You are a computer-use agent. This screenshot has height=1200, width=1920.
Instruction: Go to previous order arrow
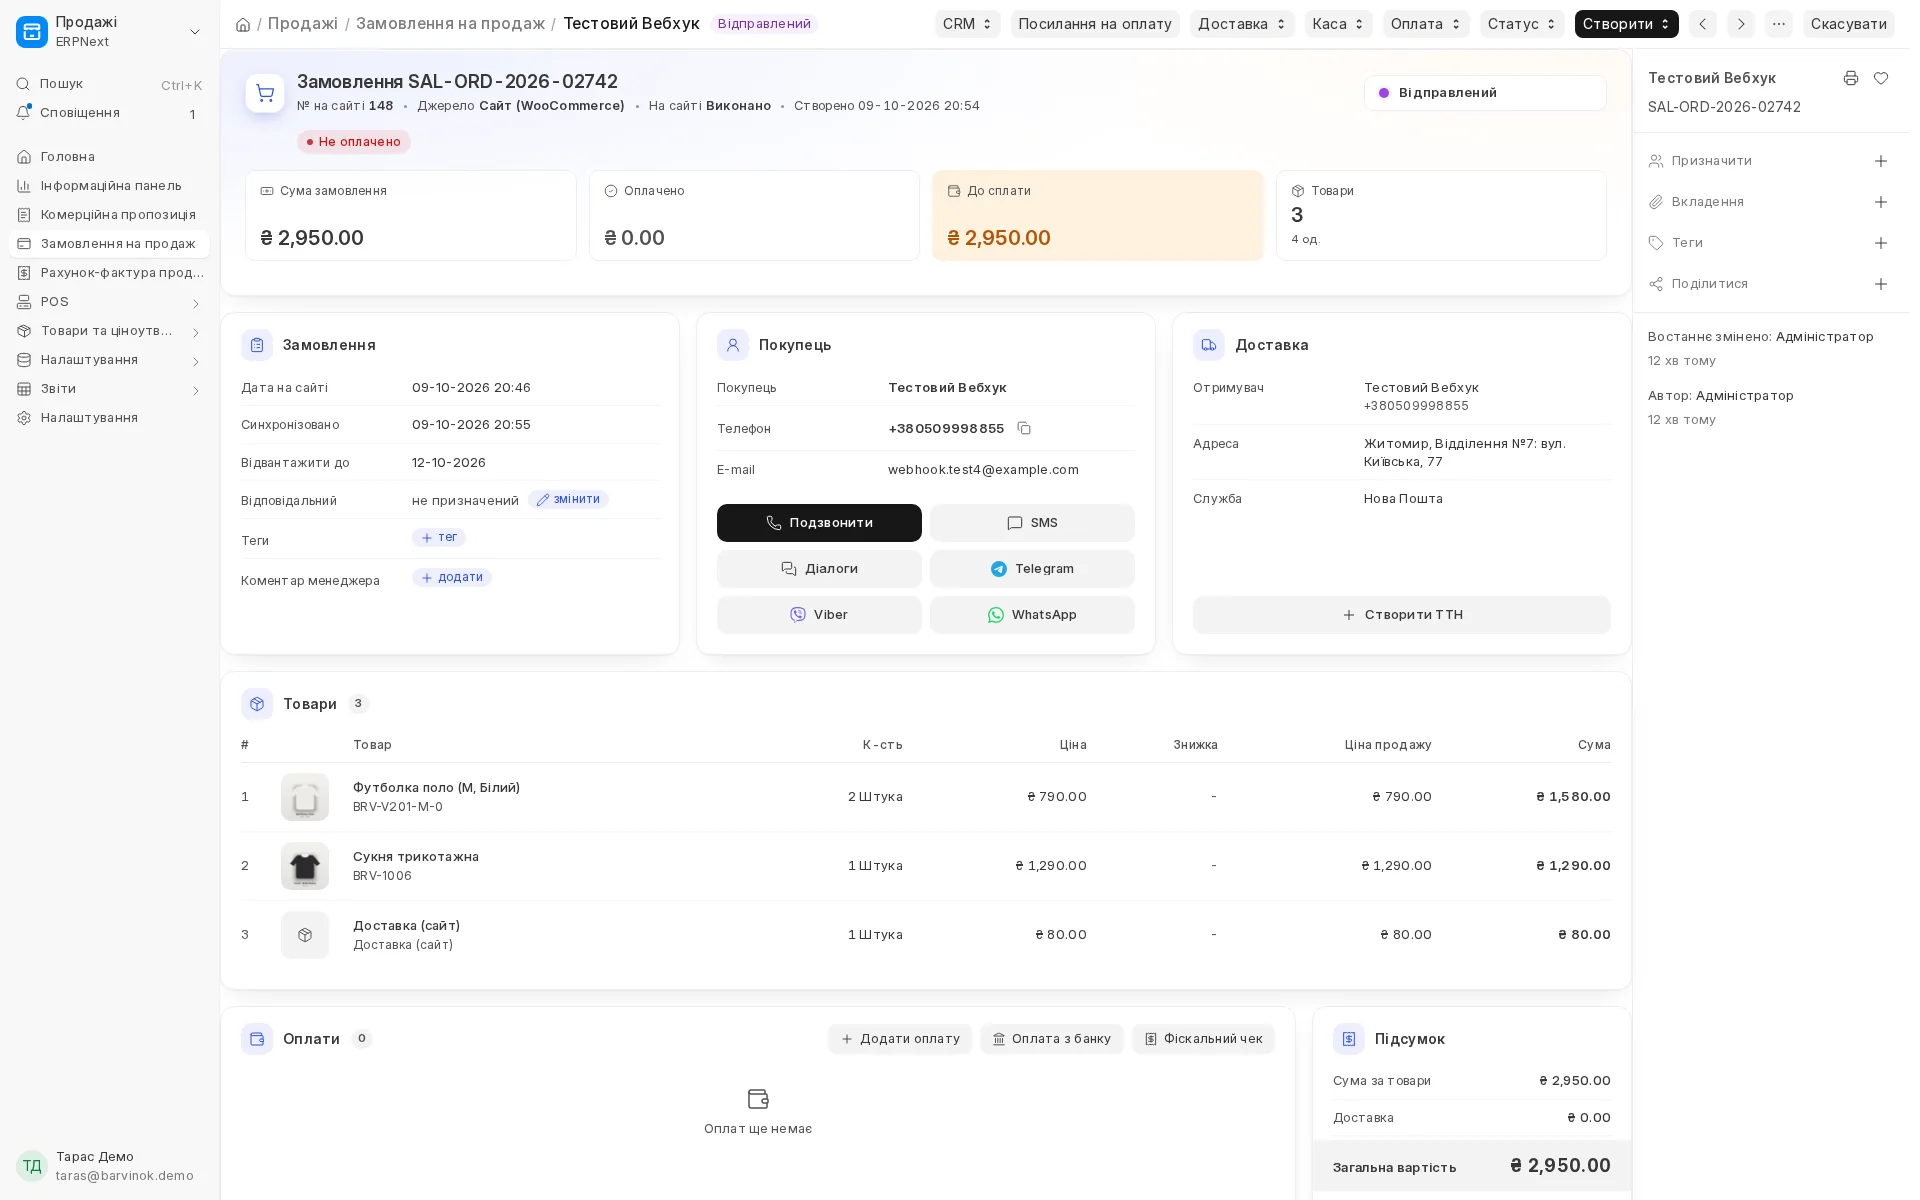(1703, 24)
